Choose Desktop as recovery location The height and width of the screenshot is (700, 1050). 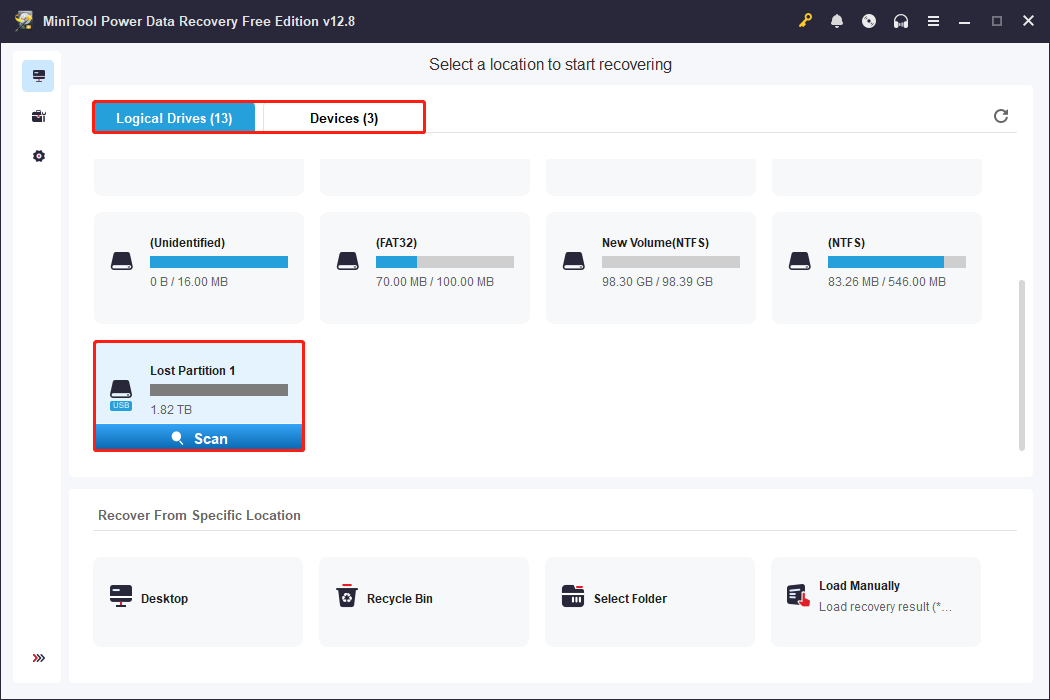point(198,600)
